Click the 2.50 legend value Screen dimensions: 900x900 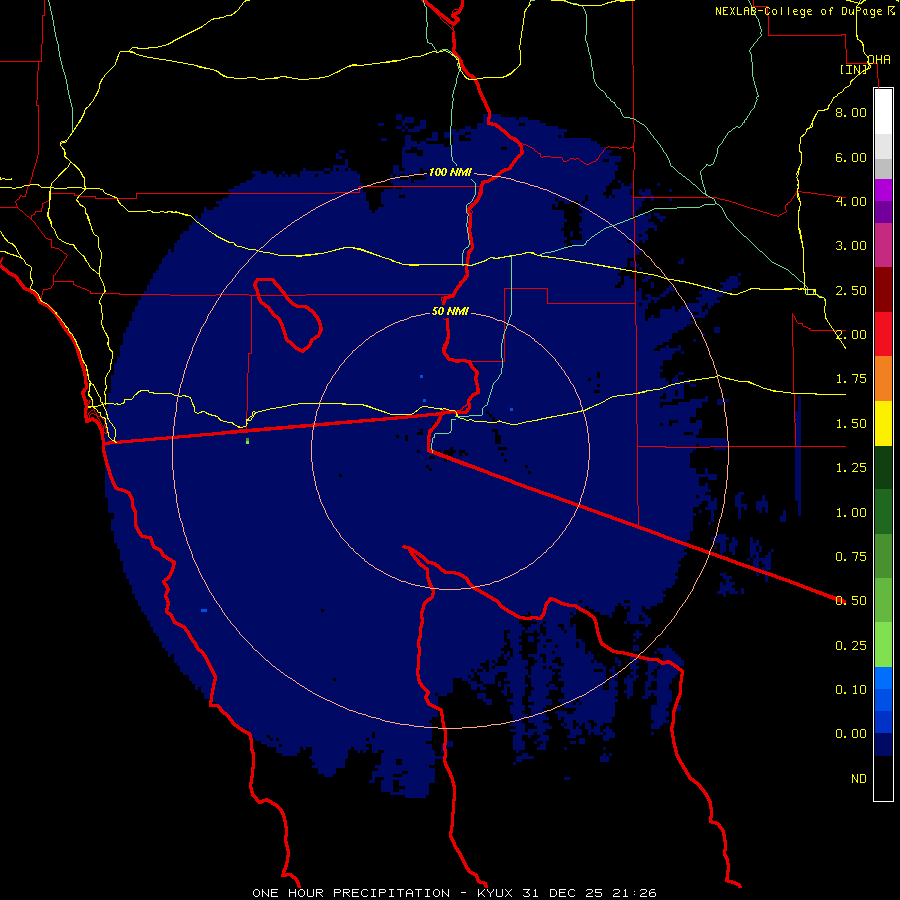click(x=851, y=290)
